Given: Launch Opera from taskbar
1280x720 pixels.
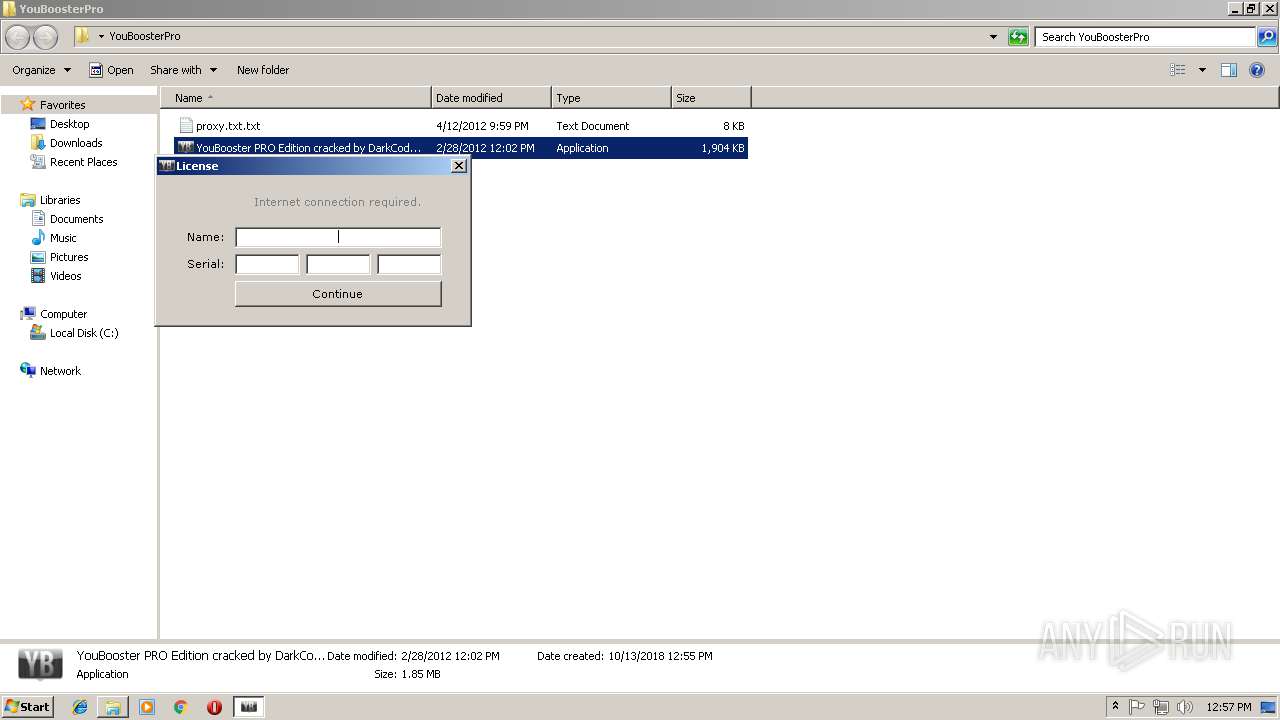Looking at the screenshot, I should point(214,707).
